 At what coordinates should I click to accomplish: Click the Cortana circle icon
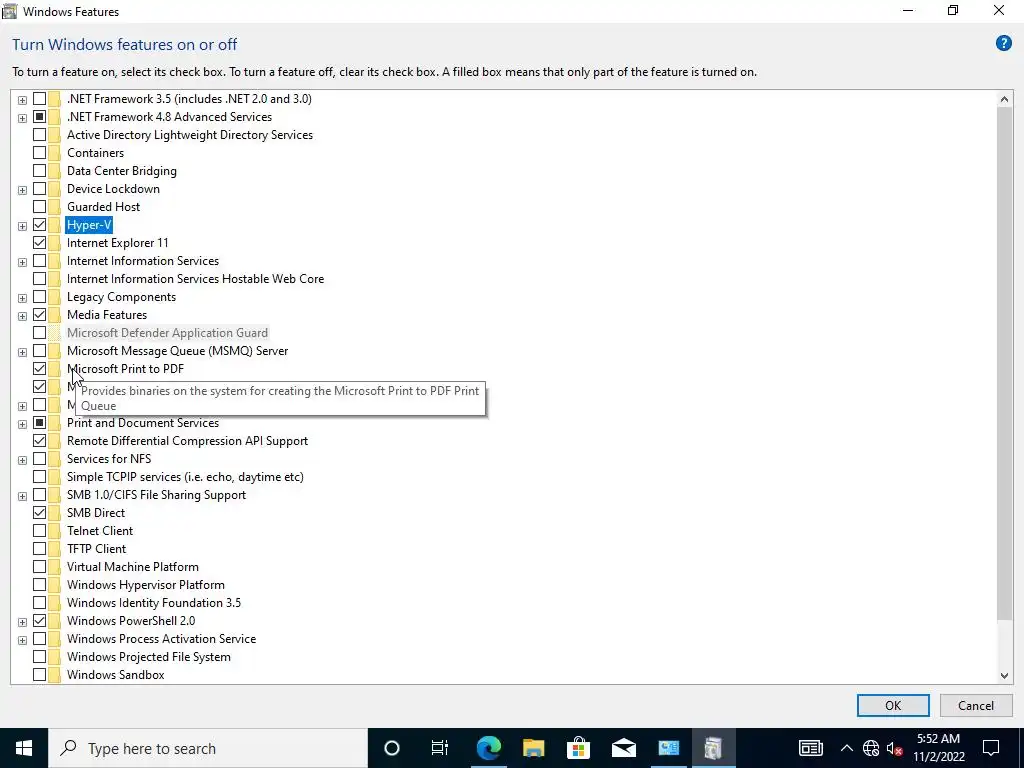pyautogui.click(x=391, y=748)
